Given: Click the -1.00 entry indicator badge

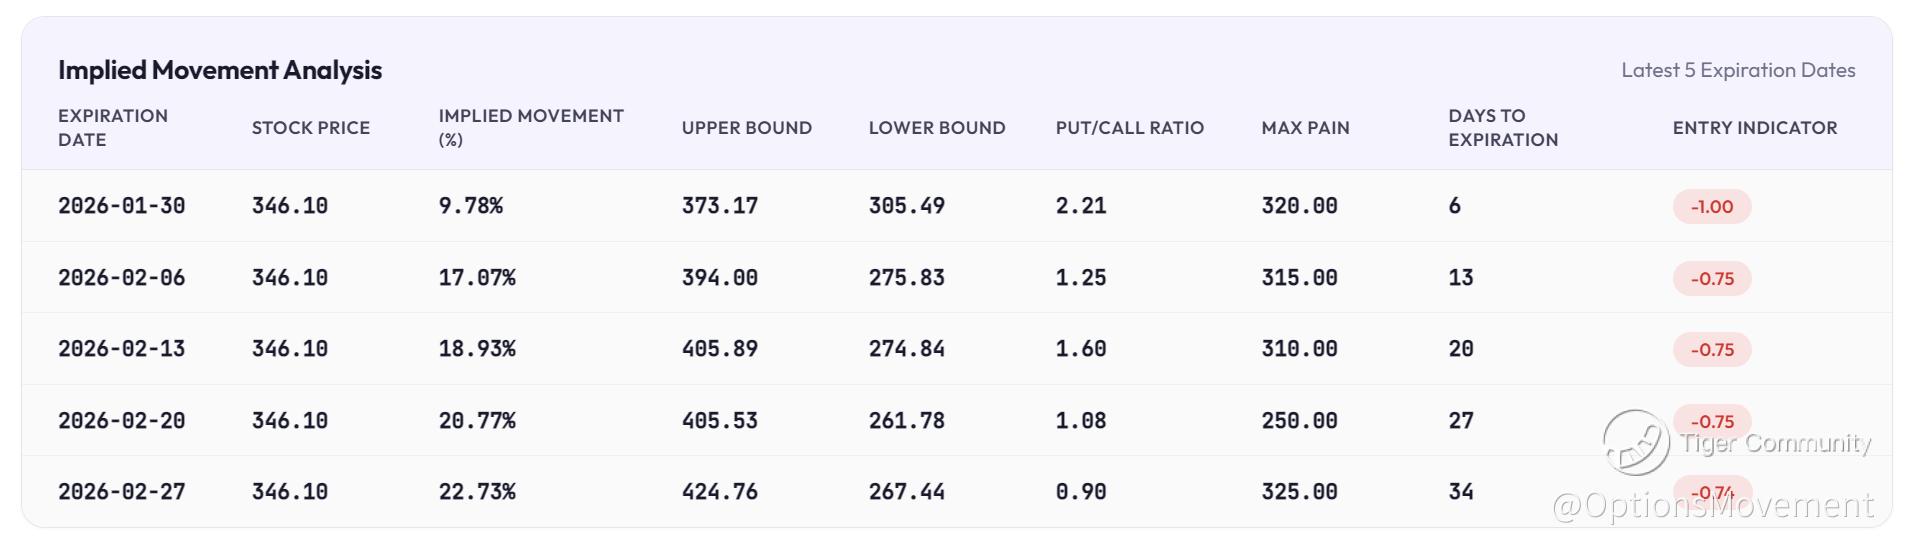Looking at the screenshot, I should pyautogui.click(x=1711, y=207).
